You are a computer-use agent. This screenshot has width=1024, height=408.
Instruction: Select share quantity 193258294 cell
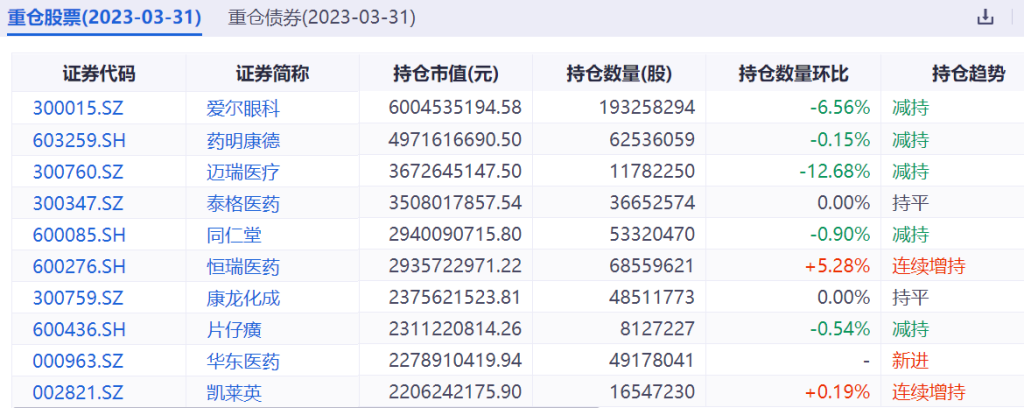pos(647,108)
